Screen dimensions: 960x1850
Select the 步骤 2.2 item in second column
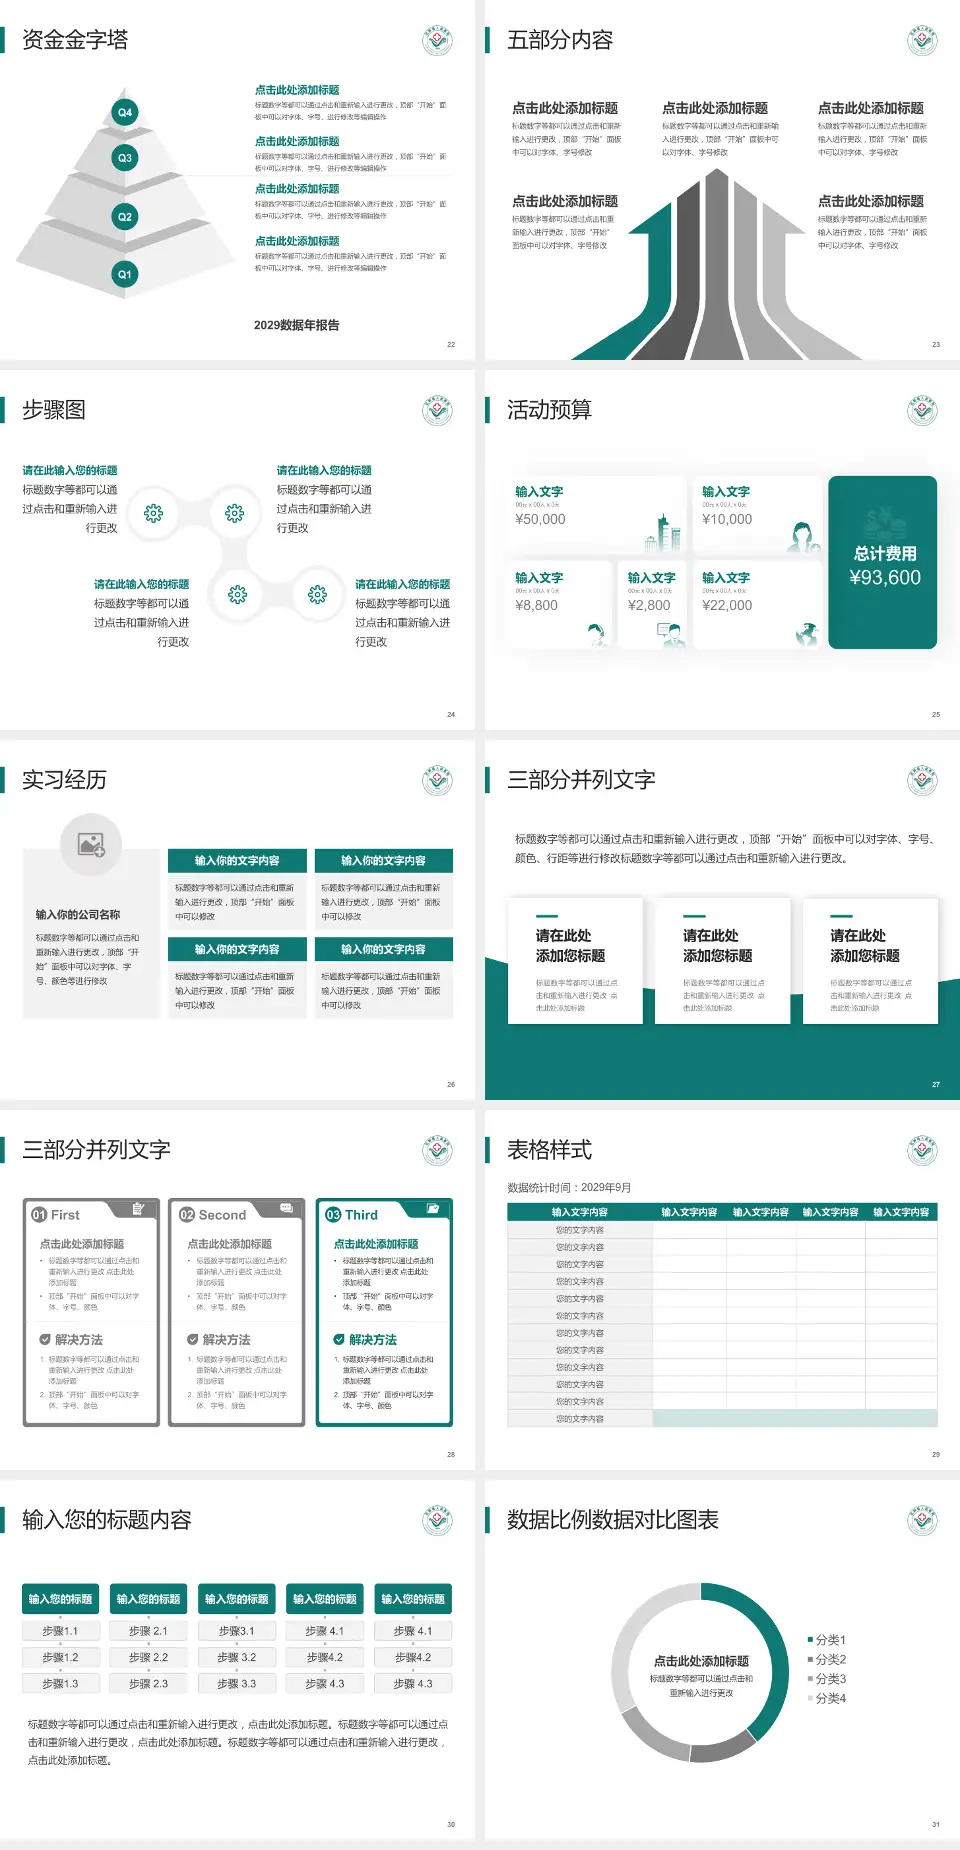click(x=148, y=1657)
